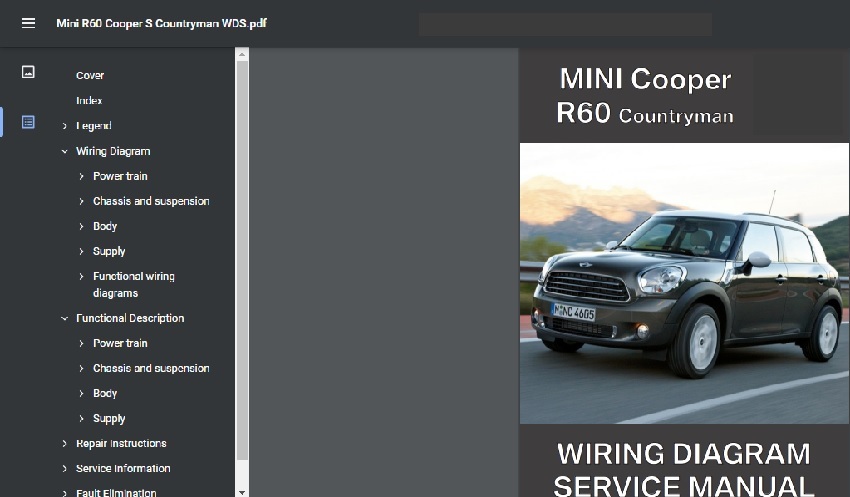Expand Chassis and suspension under Wiring Diagram
The image size is (850, 497).
pos(81,201)
